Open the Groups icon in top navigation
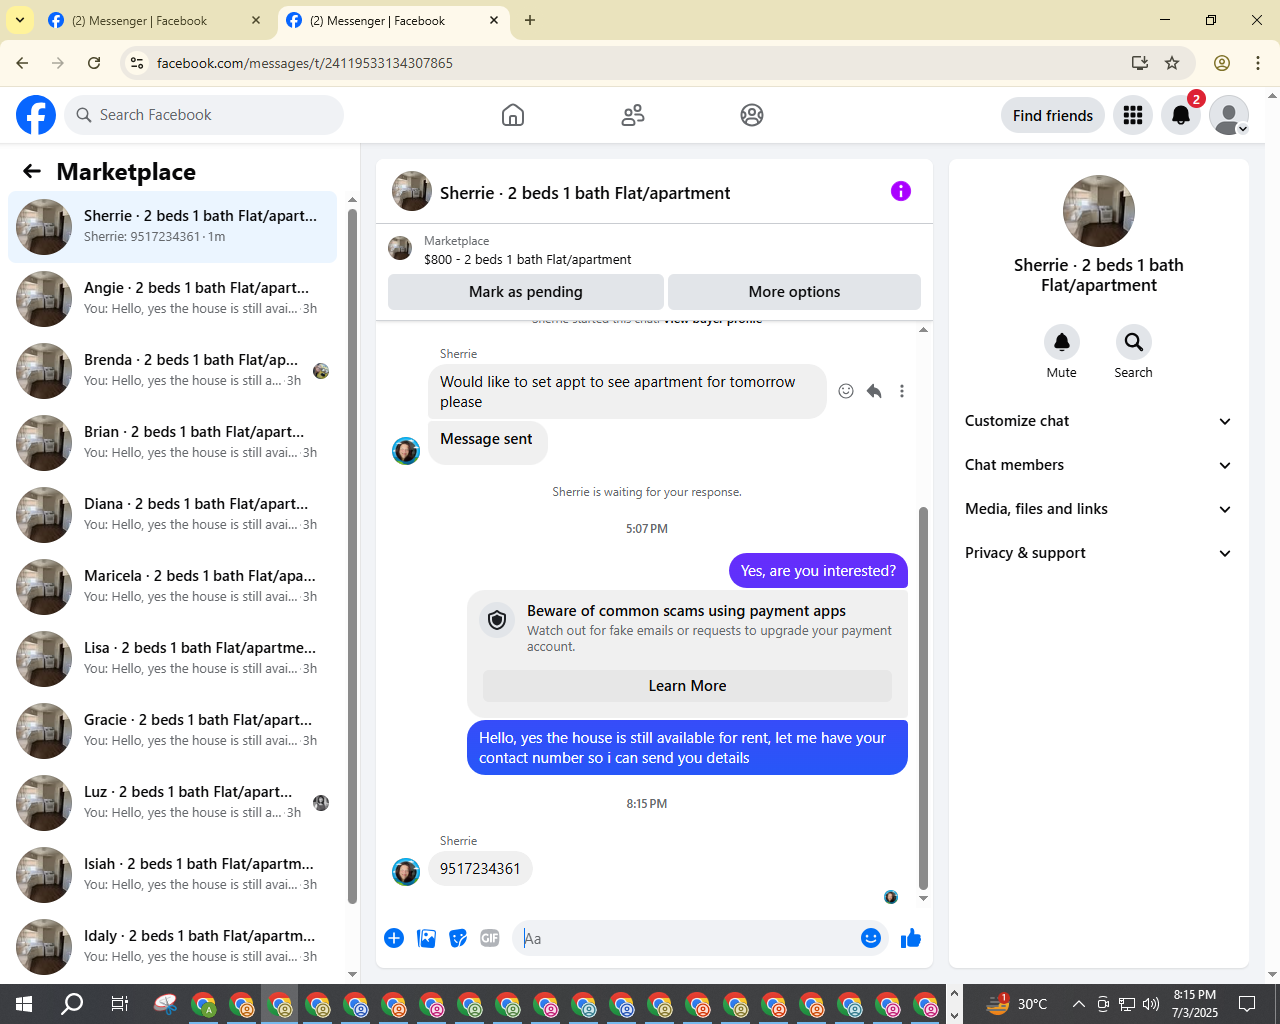 (752, 115)
